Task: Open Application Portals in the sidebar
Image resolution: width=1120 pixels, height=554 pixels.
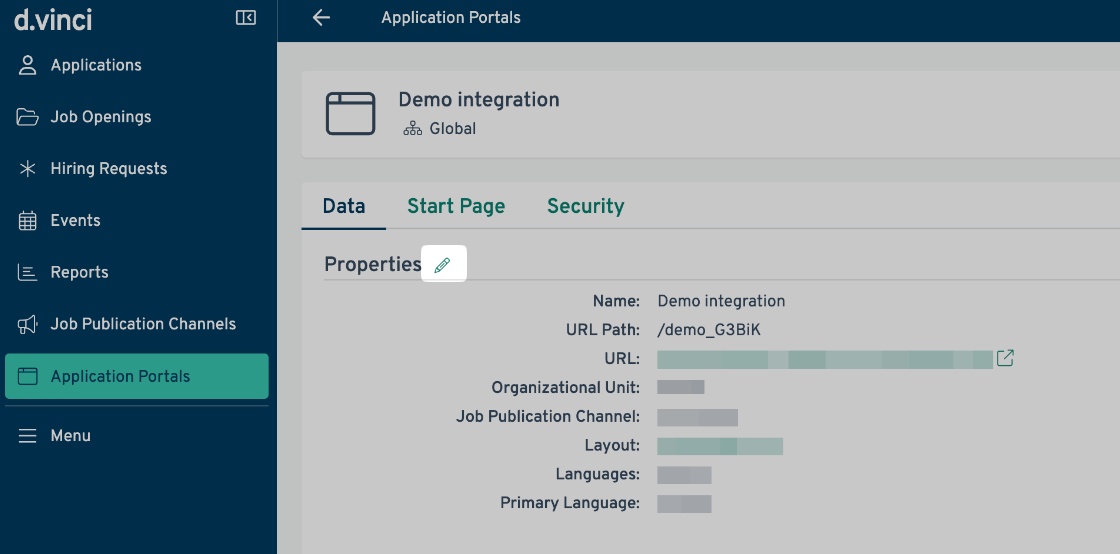Action: click(x=120, y=377)
